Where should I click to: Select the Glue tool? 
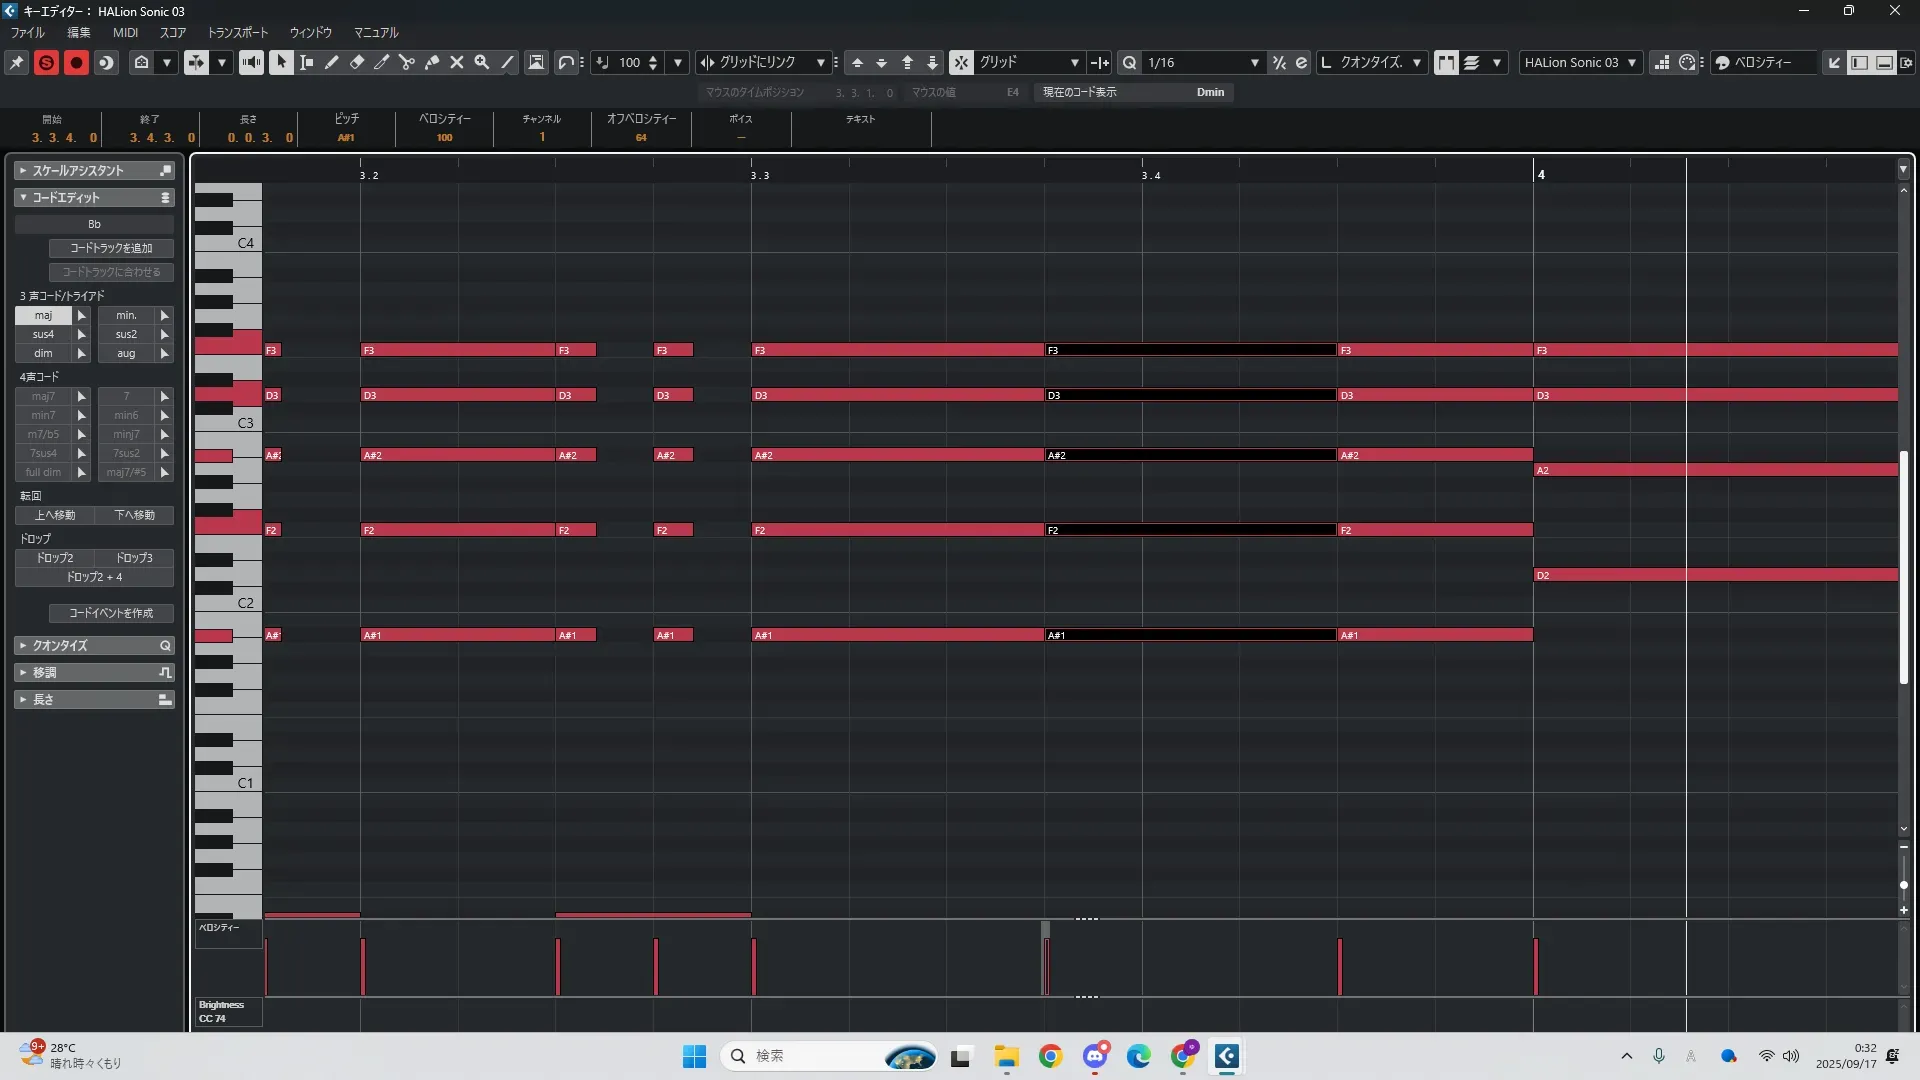point(432,62)
